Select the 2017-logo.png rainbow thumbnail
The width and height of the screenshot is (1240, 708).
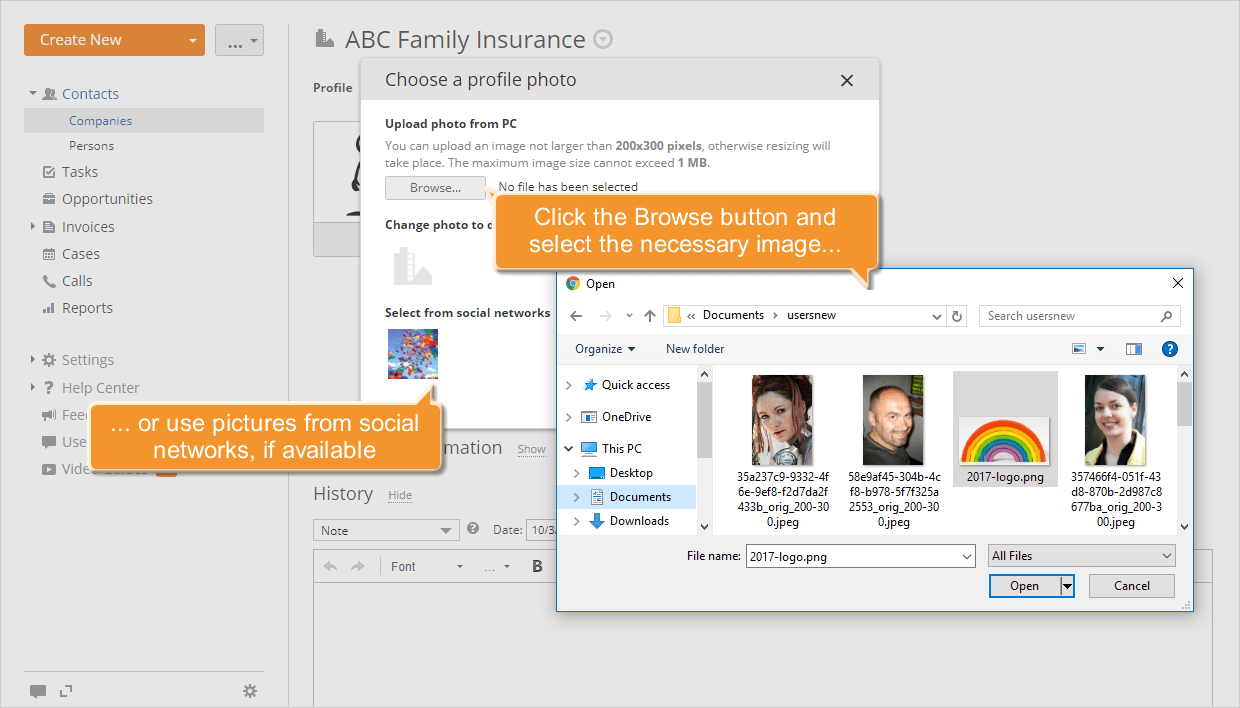pos(1004,440)
